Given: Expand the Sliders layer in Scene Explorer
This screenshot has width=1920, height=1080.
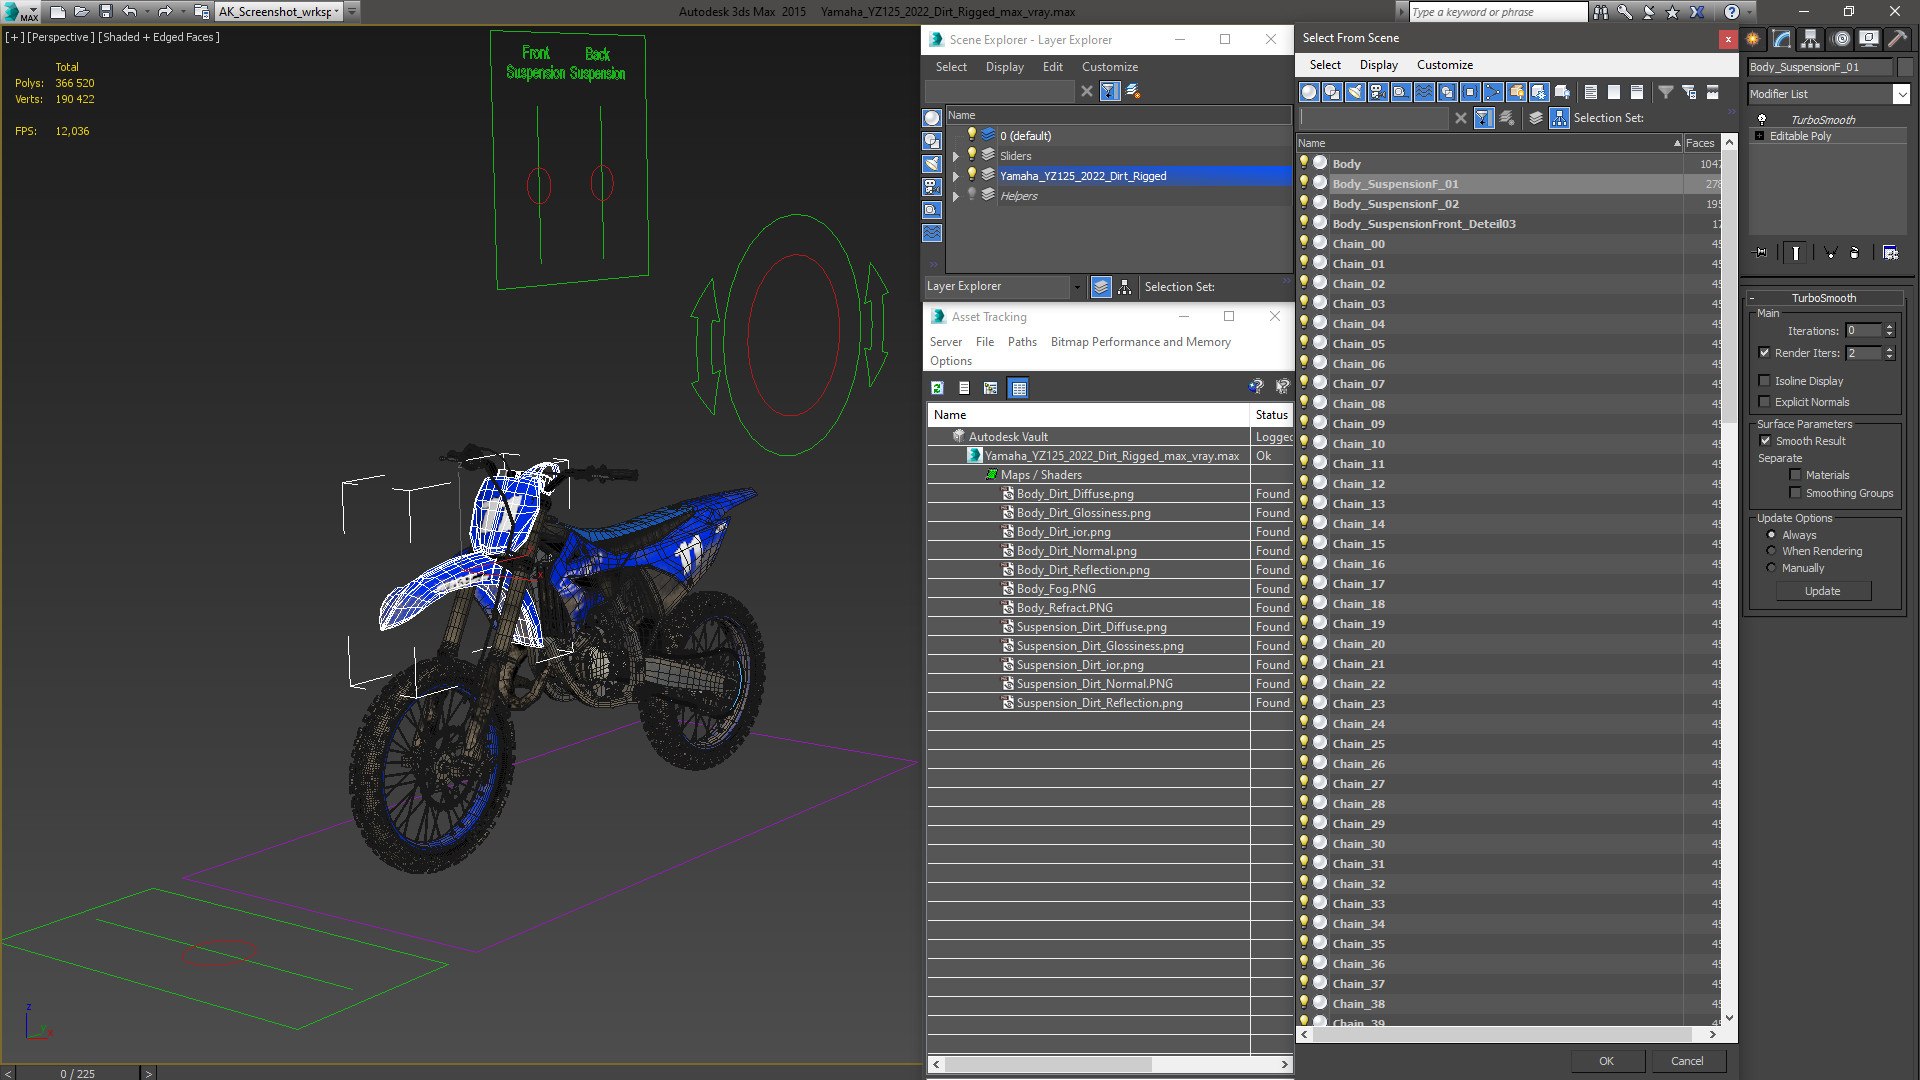Looking at the screenshot, I should point(955,156).
